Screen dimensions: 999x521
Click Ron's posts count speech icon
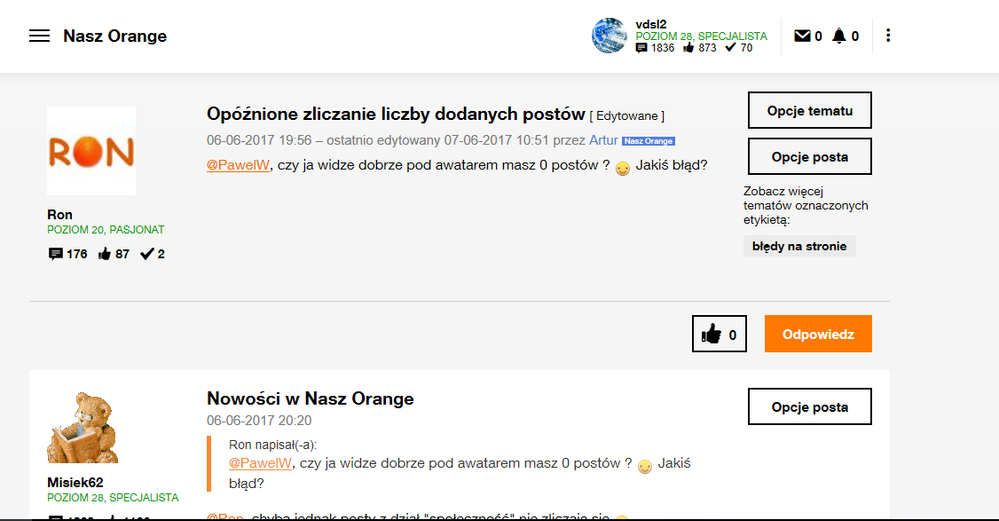pyautogui.click(x=55, y=253)
